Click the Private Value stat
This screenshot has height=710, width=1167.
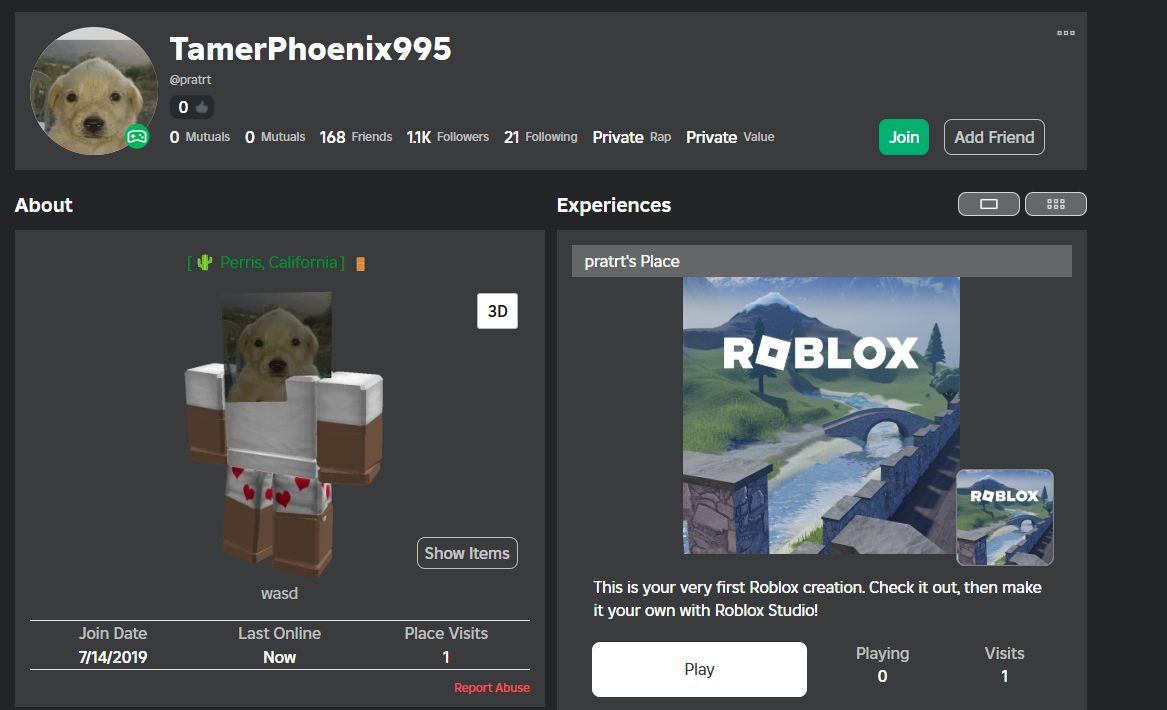click(x=730, y=137)
